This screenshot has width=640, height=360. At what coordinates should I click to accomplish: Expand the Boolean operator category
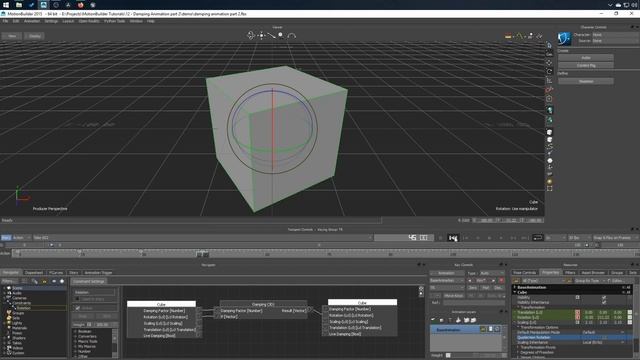pos(76,331)
